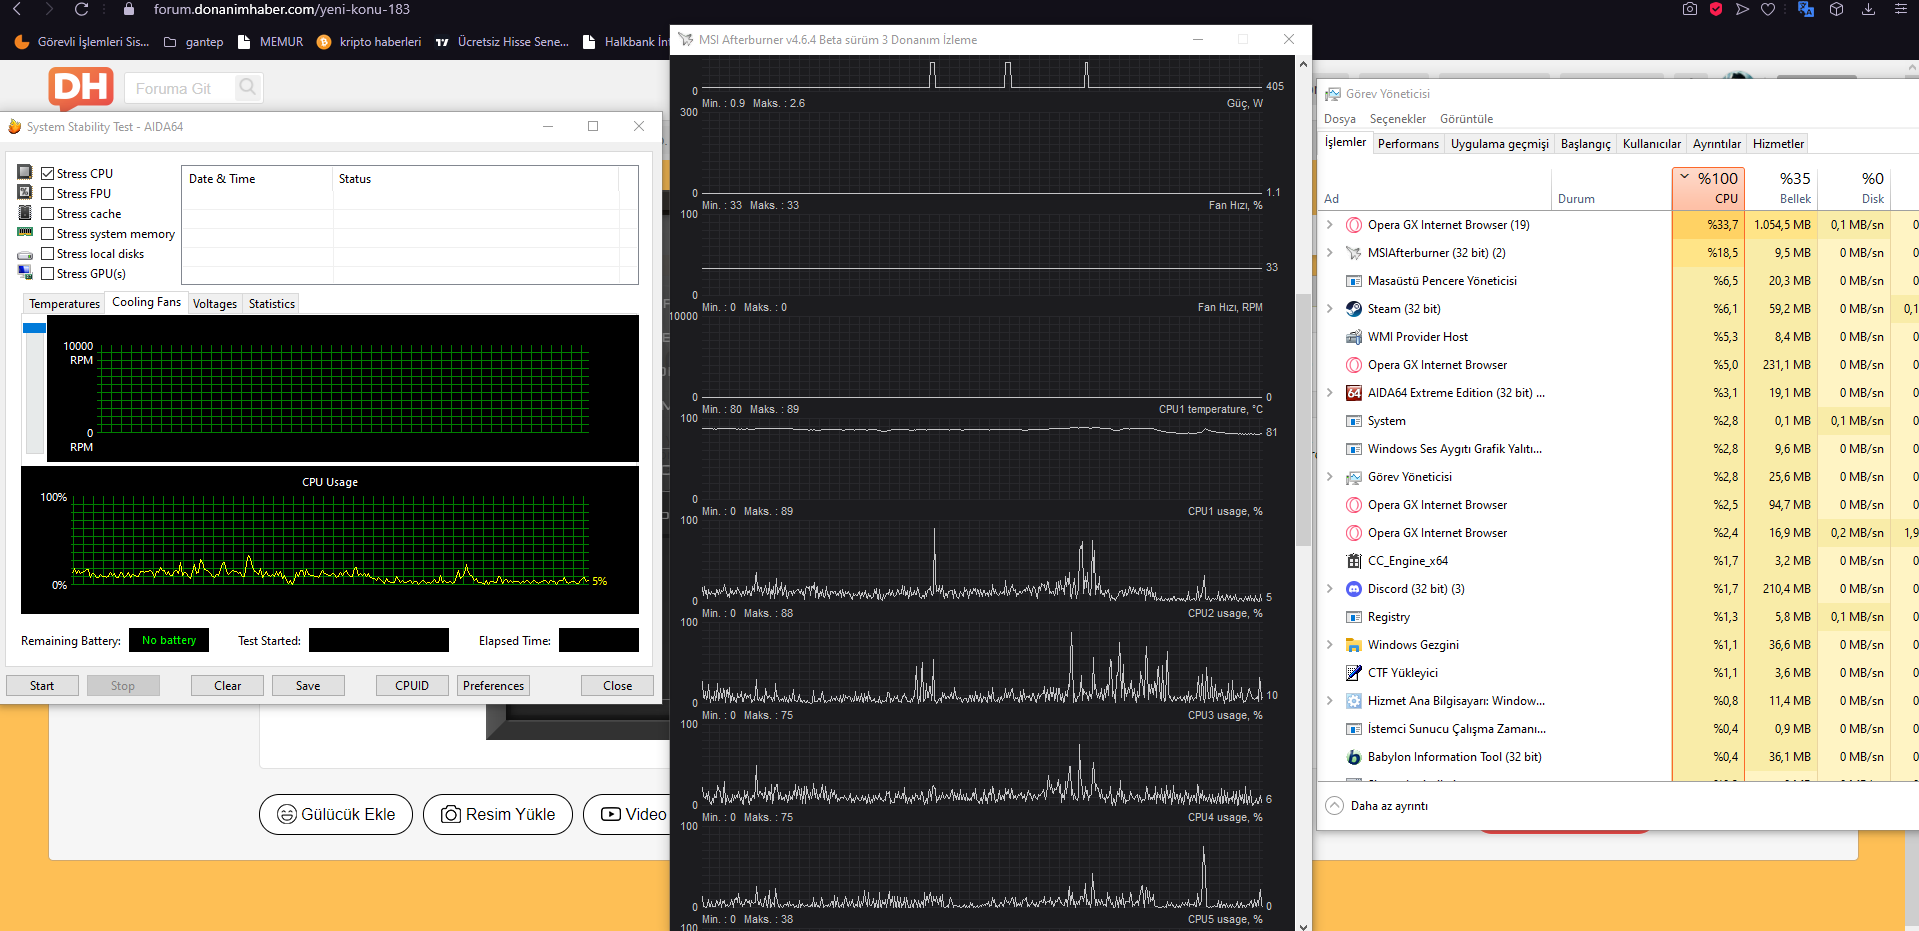Collapse details via Daha az ayrıntı arrow

coord(1334,806)
